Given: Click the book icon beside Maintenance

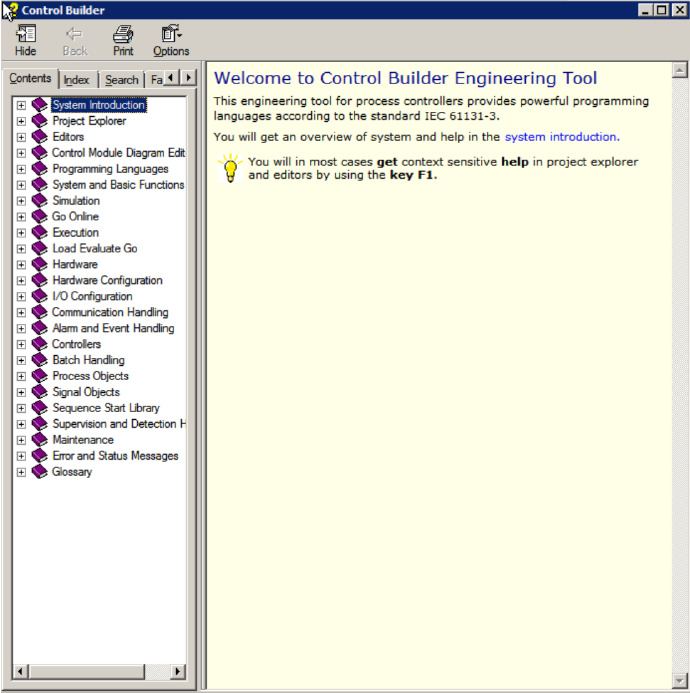Looking at the screenshot, I should [x=40, y=440].
